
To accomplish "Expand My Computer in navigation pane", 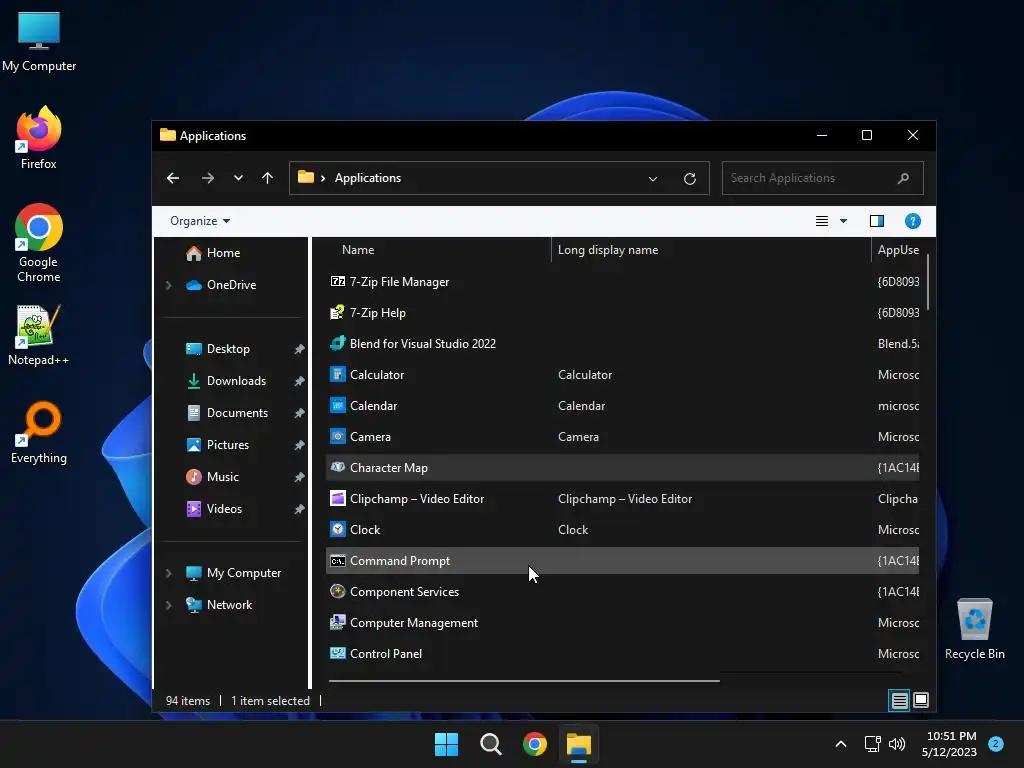I will pos(168,573).
